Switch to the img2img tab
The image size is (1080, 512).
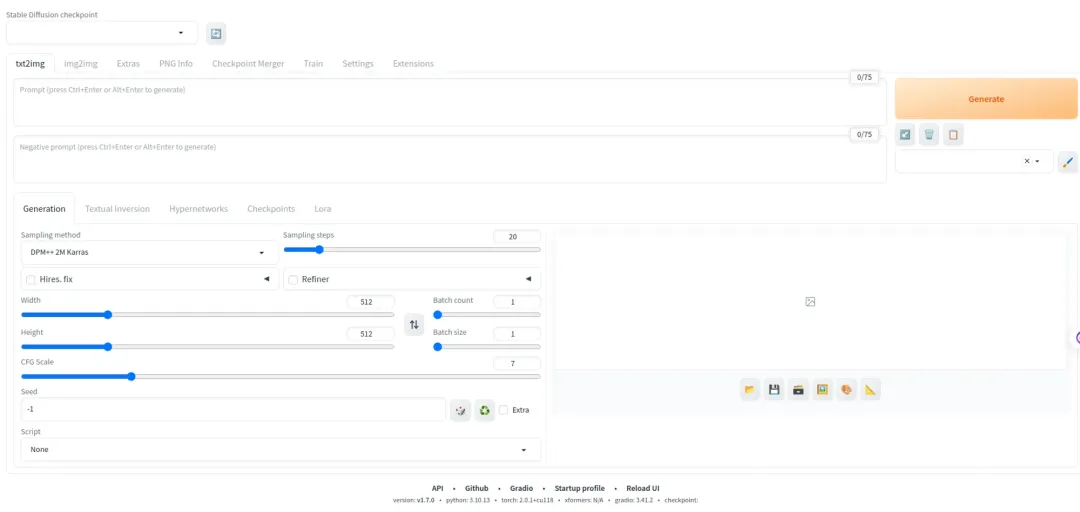(80, 63)
